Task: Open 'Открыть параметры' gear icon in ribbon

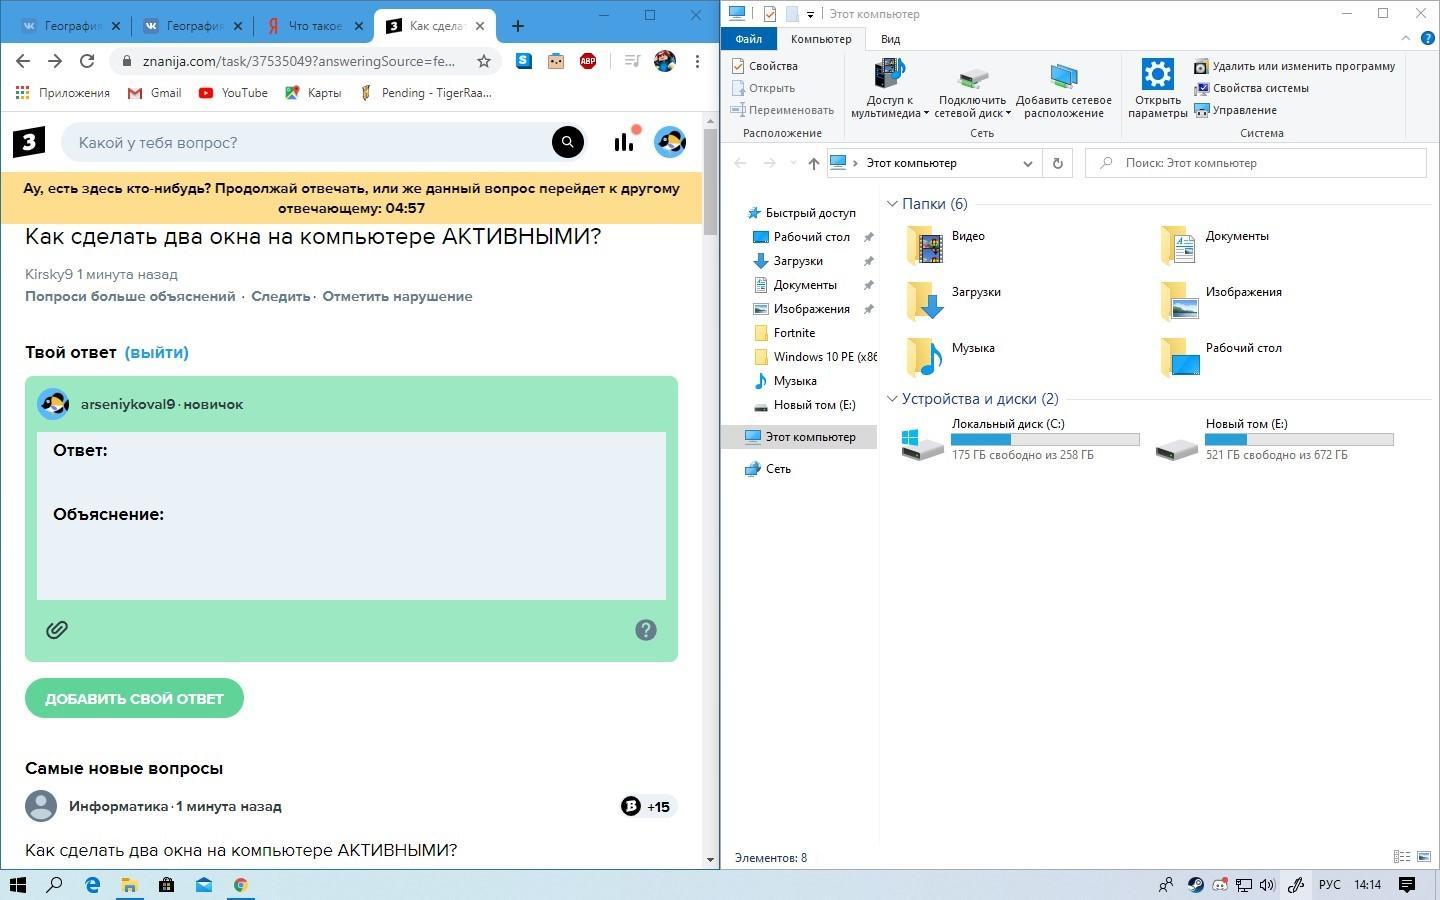Action: point(1157,88)
